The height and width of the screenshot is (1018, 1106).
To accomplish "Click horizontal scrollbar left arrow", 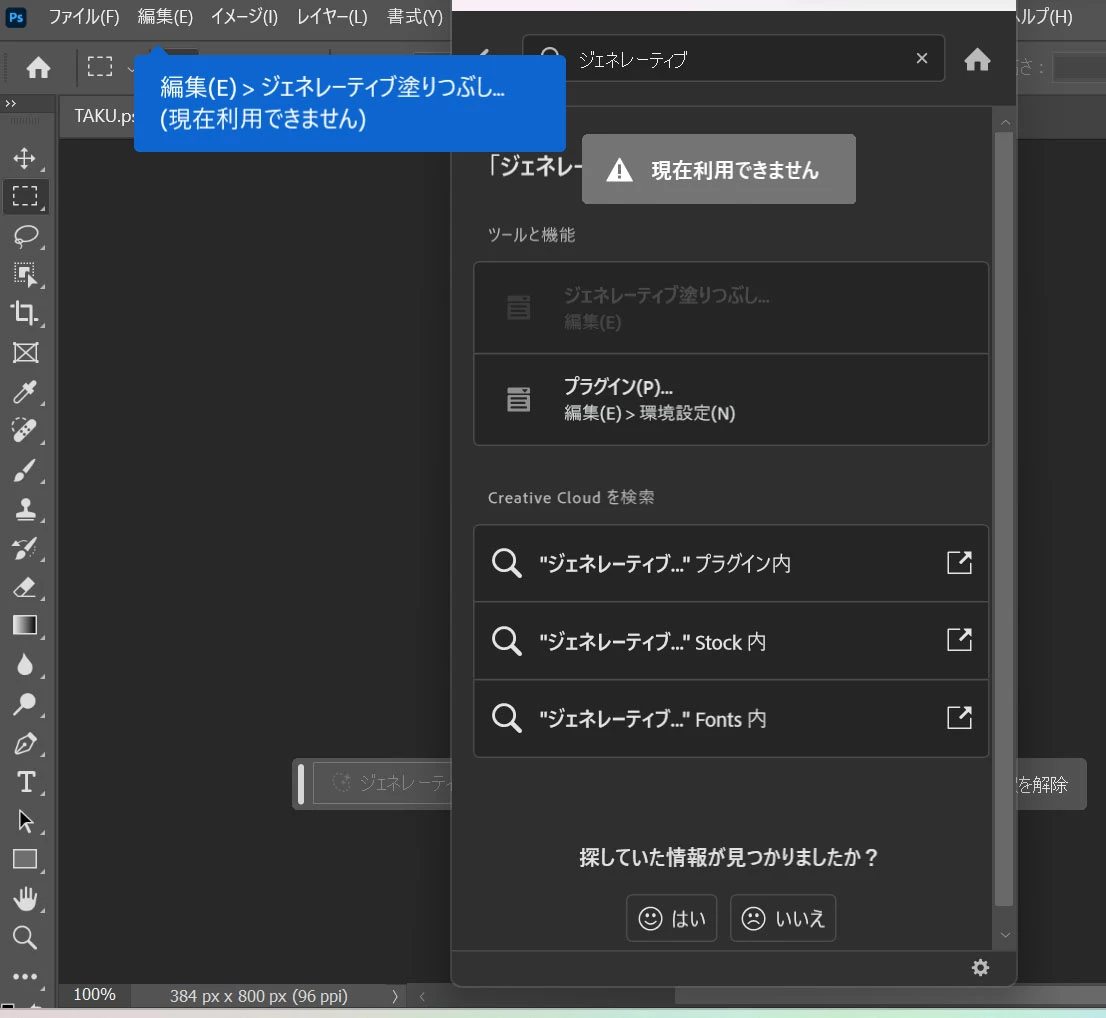I will tap(422, 996).
